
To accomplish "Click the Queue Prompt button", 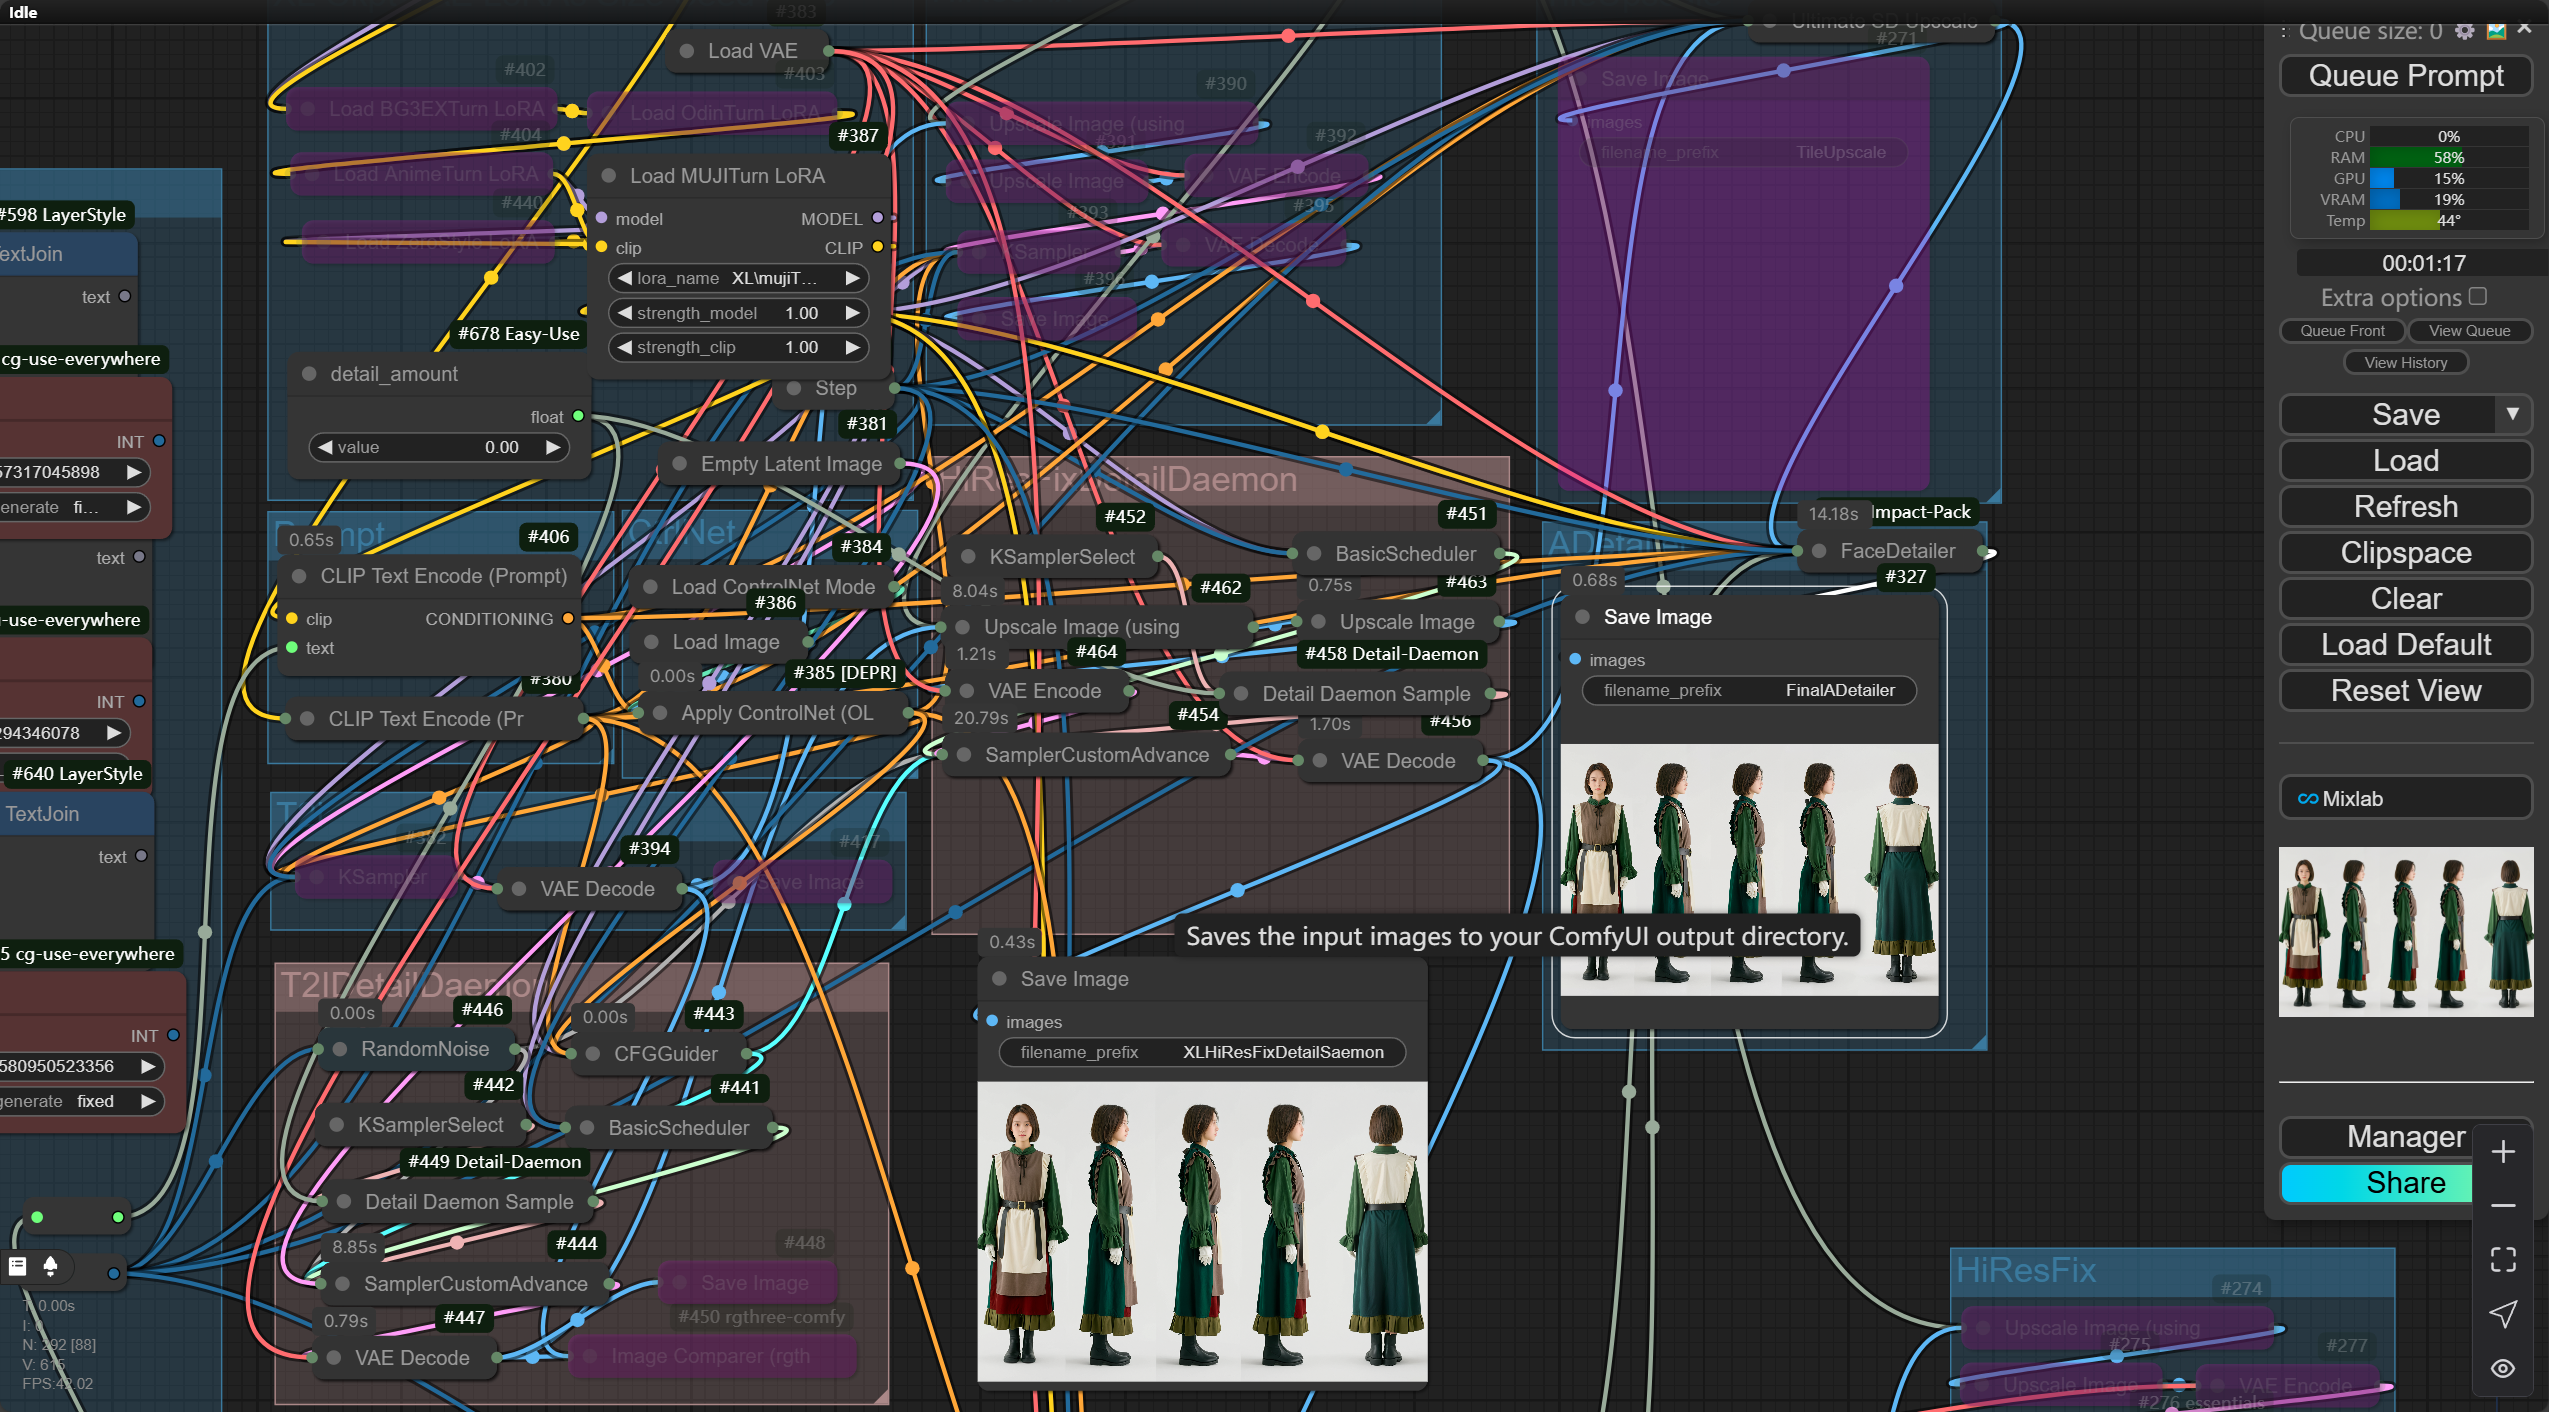I will click(x=2405, y=76).
